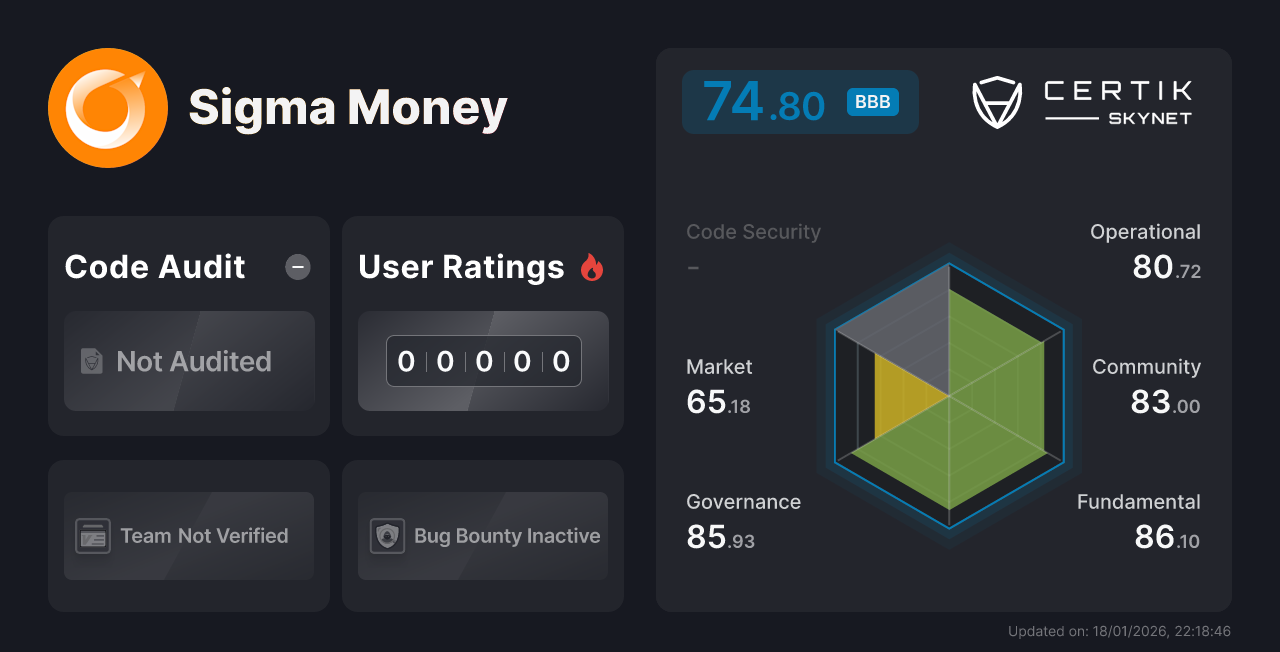Click the ID card icon beside Team Not Verified
Viewport: 1280px width, 652px height.
[93, 536]
